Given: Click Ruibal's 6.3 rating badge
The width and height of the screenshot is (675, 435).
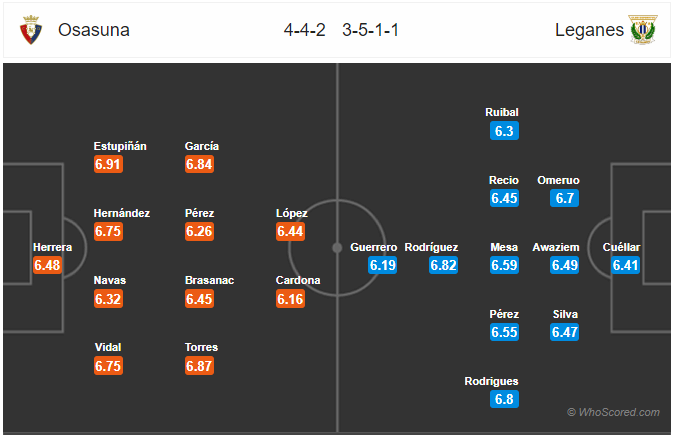Looking at the screenshot, I should [504, 130].
